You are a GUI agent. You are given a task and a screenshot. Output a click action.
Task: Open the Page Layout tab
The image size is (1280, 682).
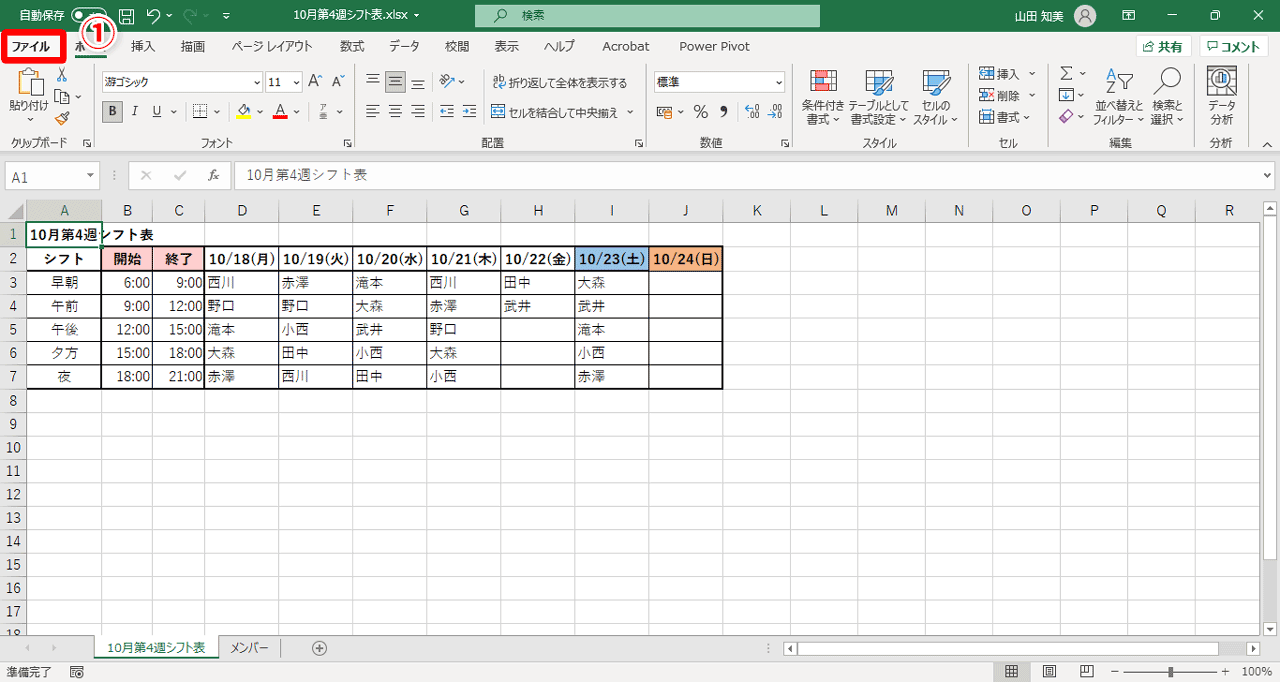(272, 46)
